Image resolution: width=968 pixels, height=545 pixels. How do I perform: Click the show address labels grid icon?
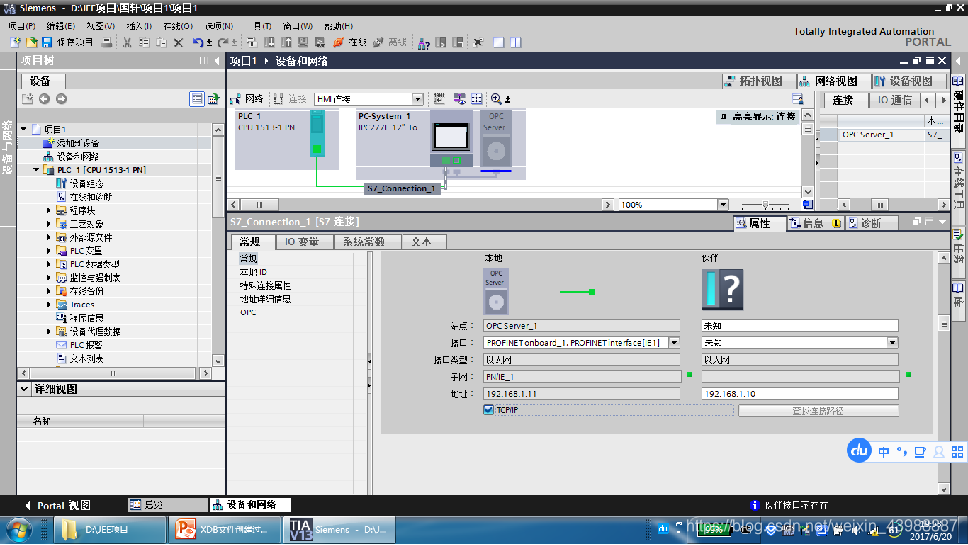click(x=477, y=99)
